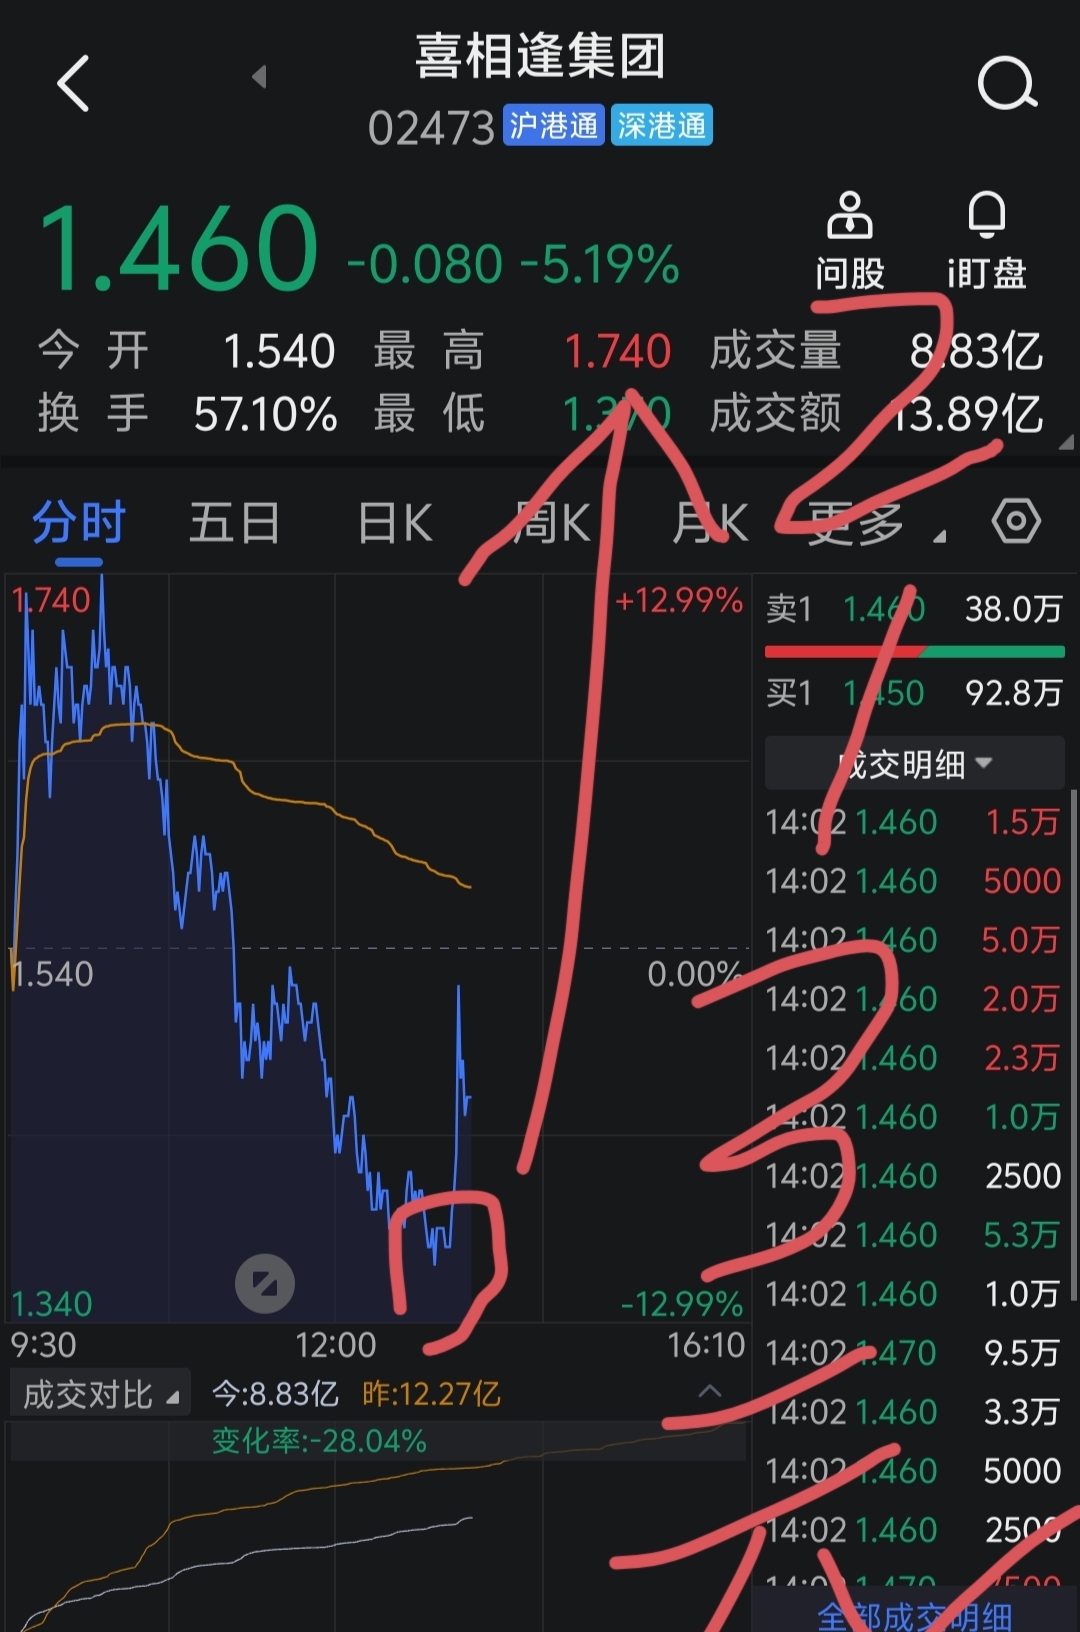Tap the 昨:12.27亿 yesterday volume label

[431, 1394]
